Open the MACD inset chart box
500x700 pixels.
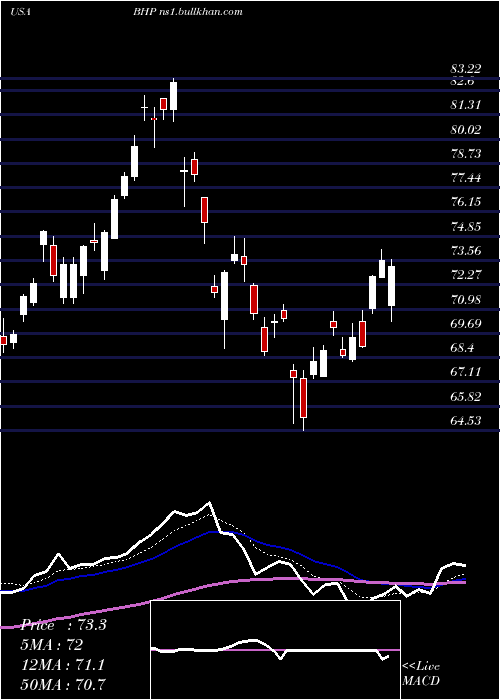(x=275, y=650)
